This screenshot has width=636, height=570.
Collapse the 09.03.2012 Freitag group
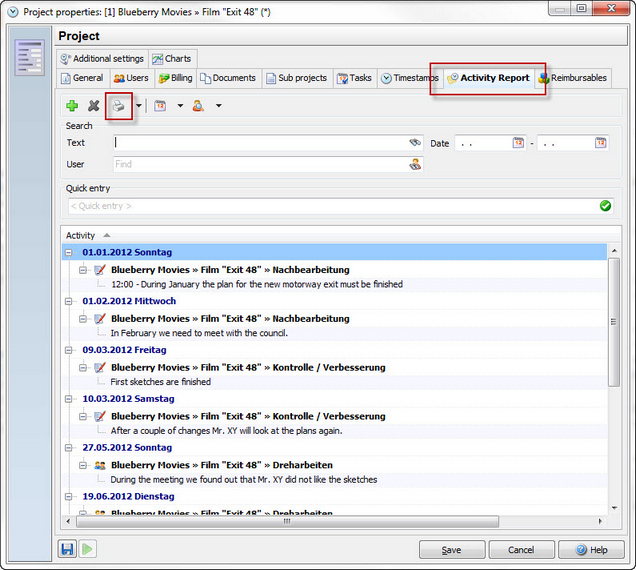69,350
